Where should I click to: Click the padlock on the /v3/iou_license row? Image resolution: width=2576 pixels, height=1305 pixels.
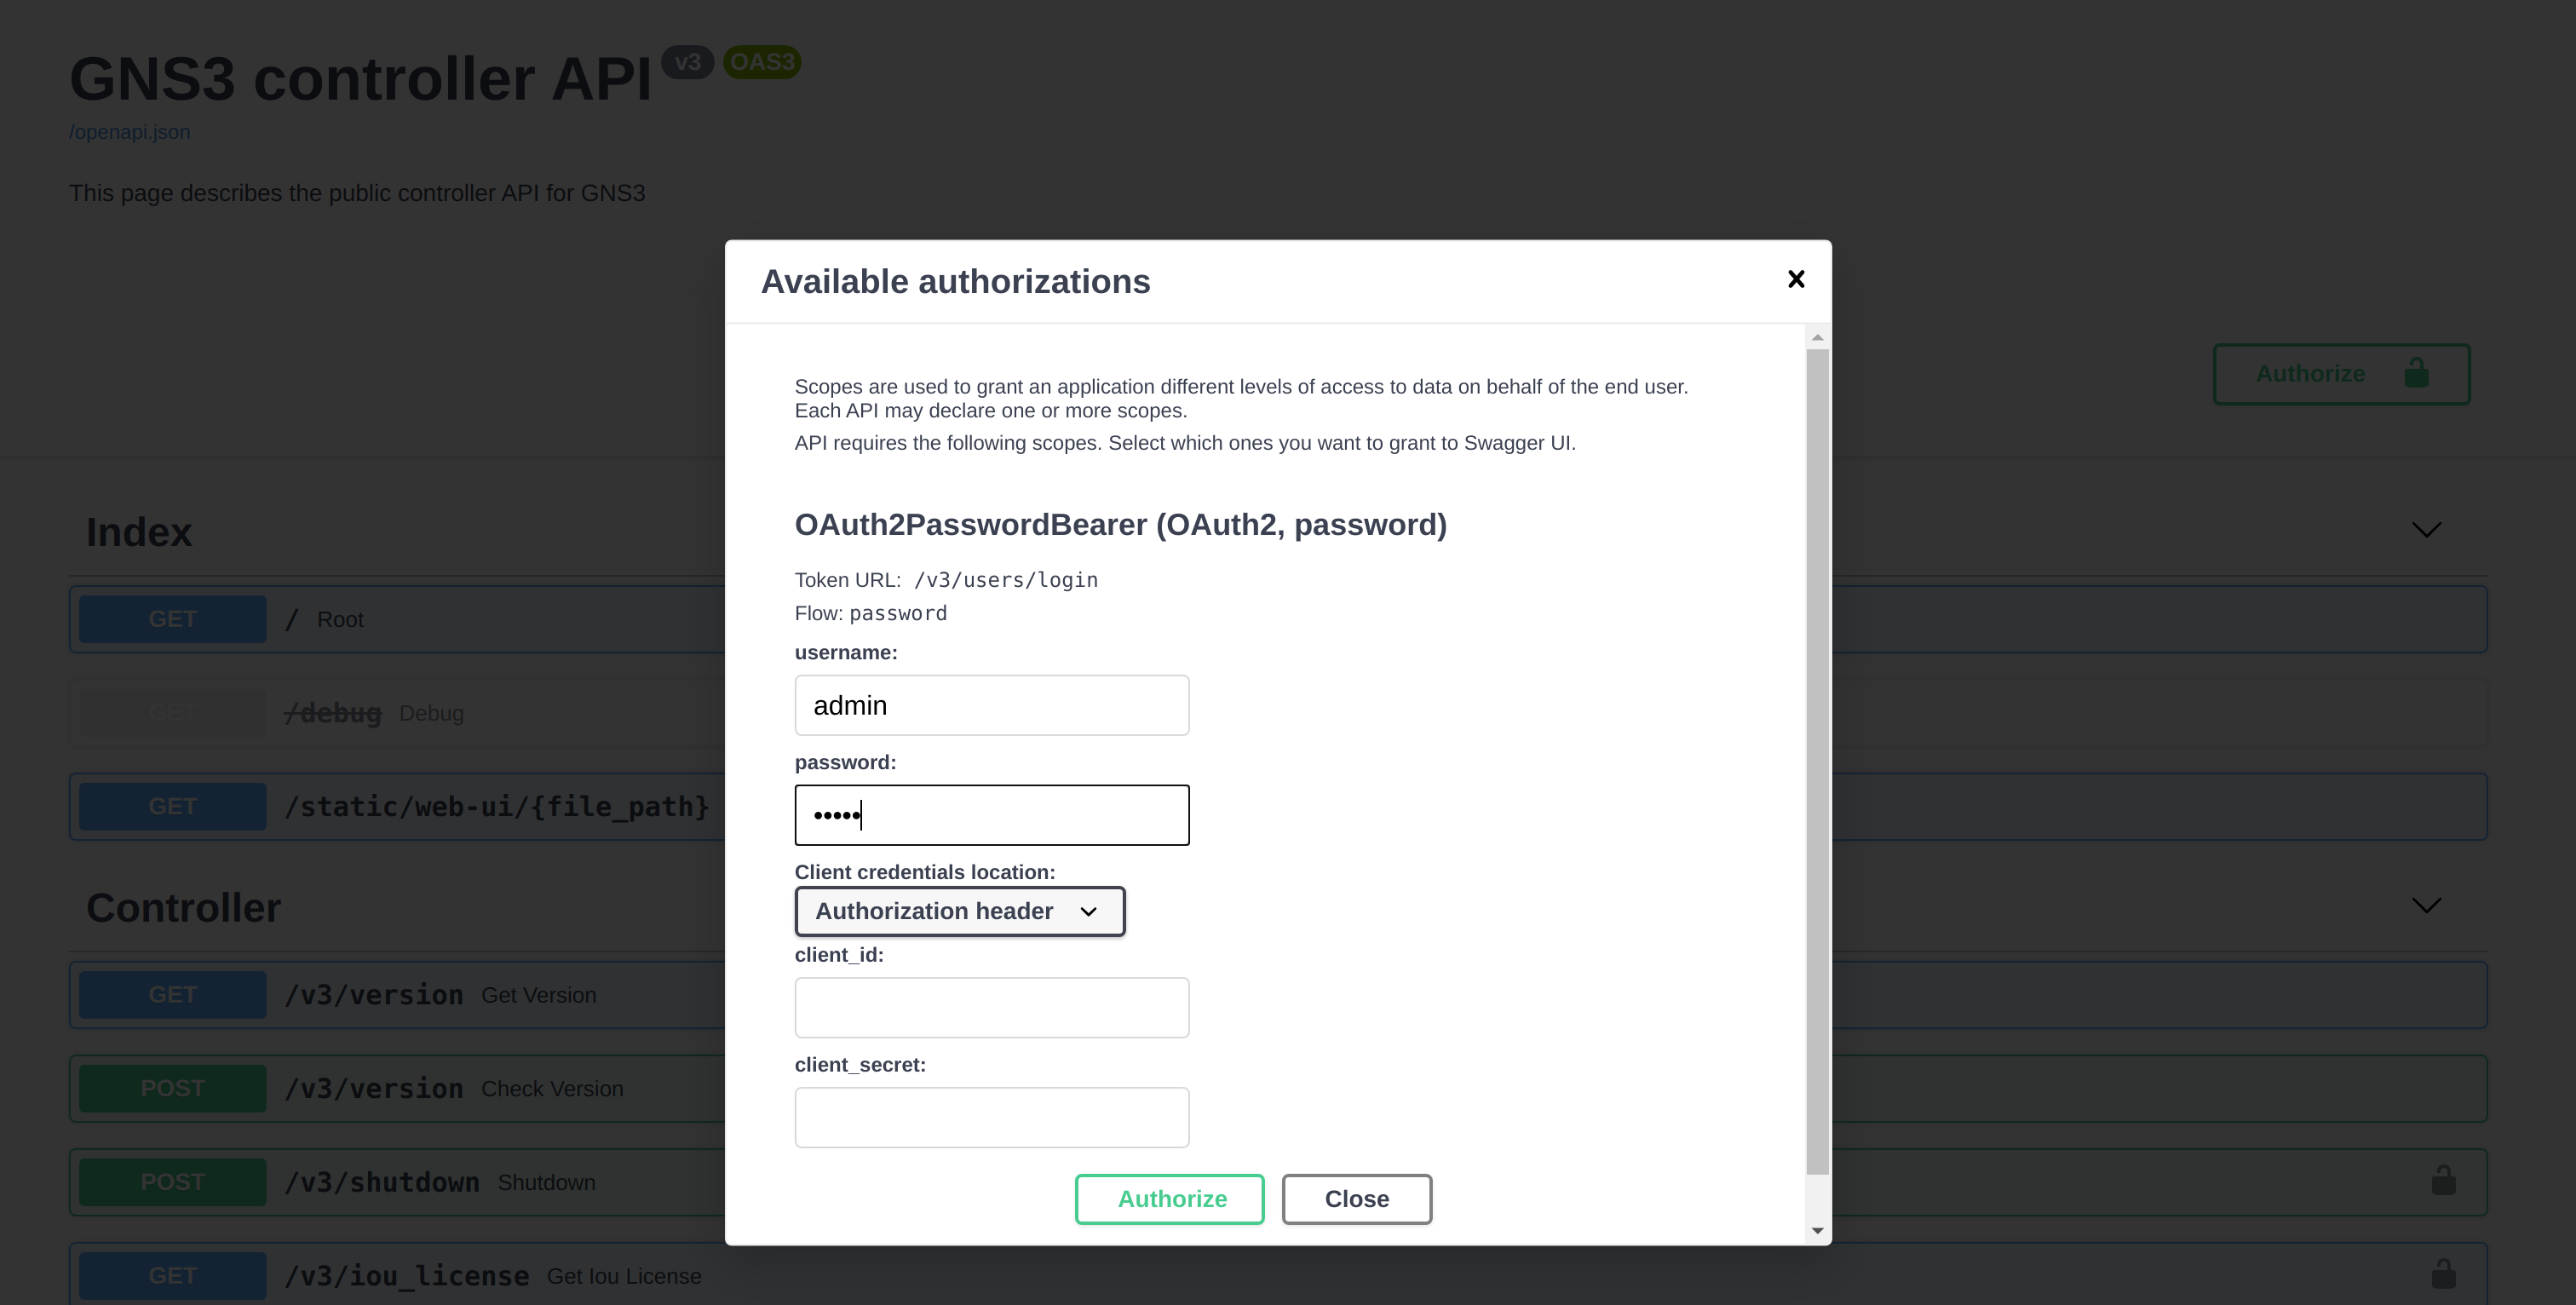click(2443, 1274)
